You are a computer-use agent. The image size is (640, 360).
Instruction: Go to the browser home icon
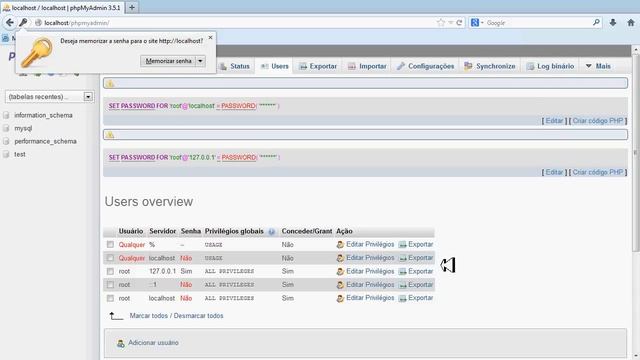[631, 23]
